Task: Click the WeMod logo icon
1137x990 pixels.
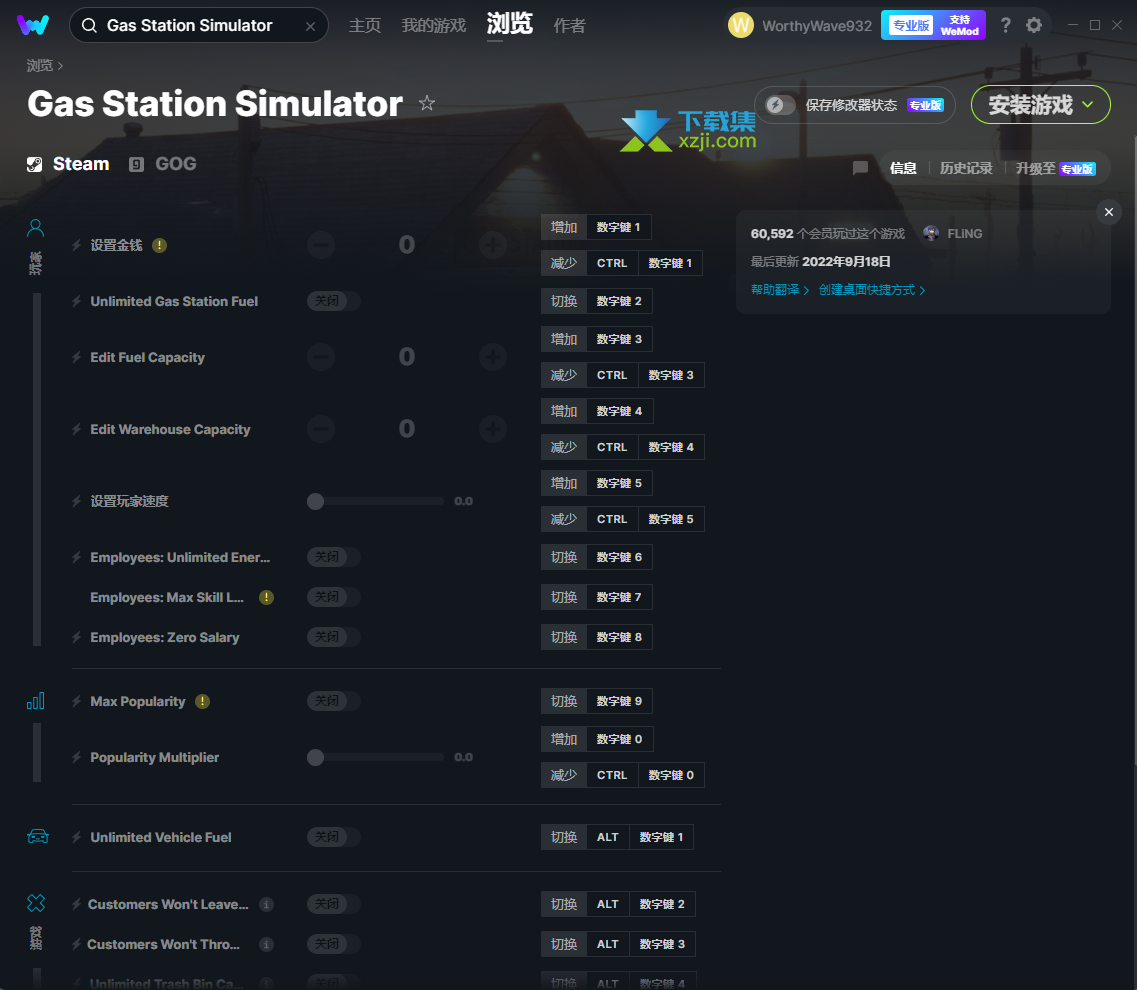Action: point(33,25)
